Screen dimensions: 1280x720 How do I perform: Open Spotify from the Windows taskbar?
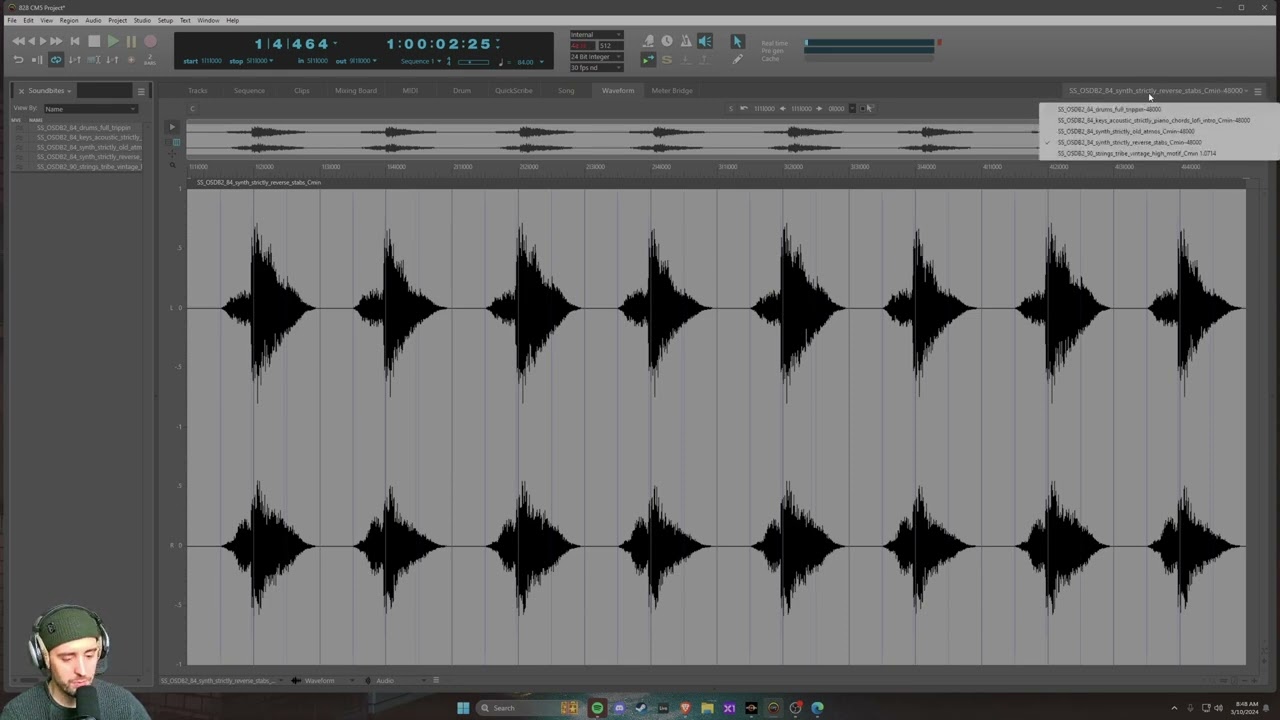pyautogui.click(x=597, y=708)
